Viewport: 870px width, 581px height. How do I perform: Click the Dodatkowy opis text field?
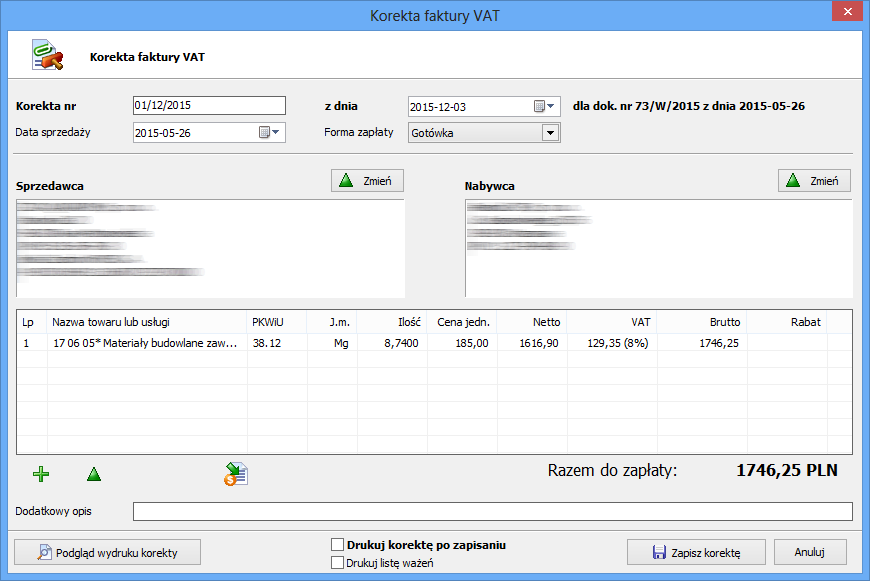tap(492, 512)
